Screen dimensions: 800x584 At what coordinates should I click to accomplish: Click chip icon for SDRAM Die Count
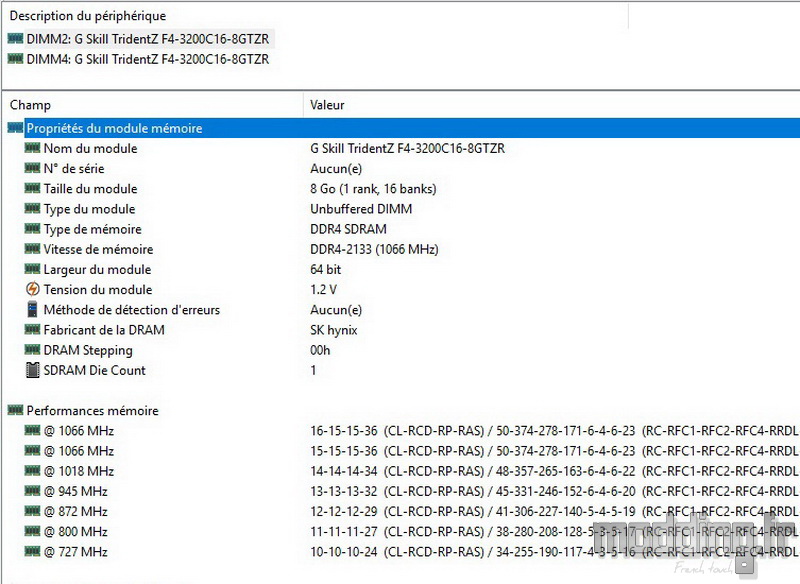tap(32, 370)
